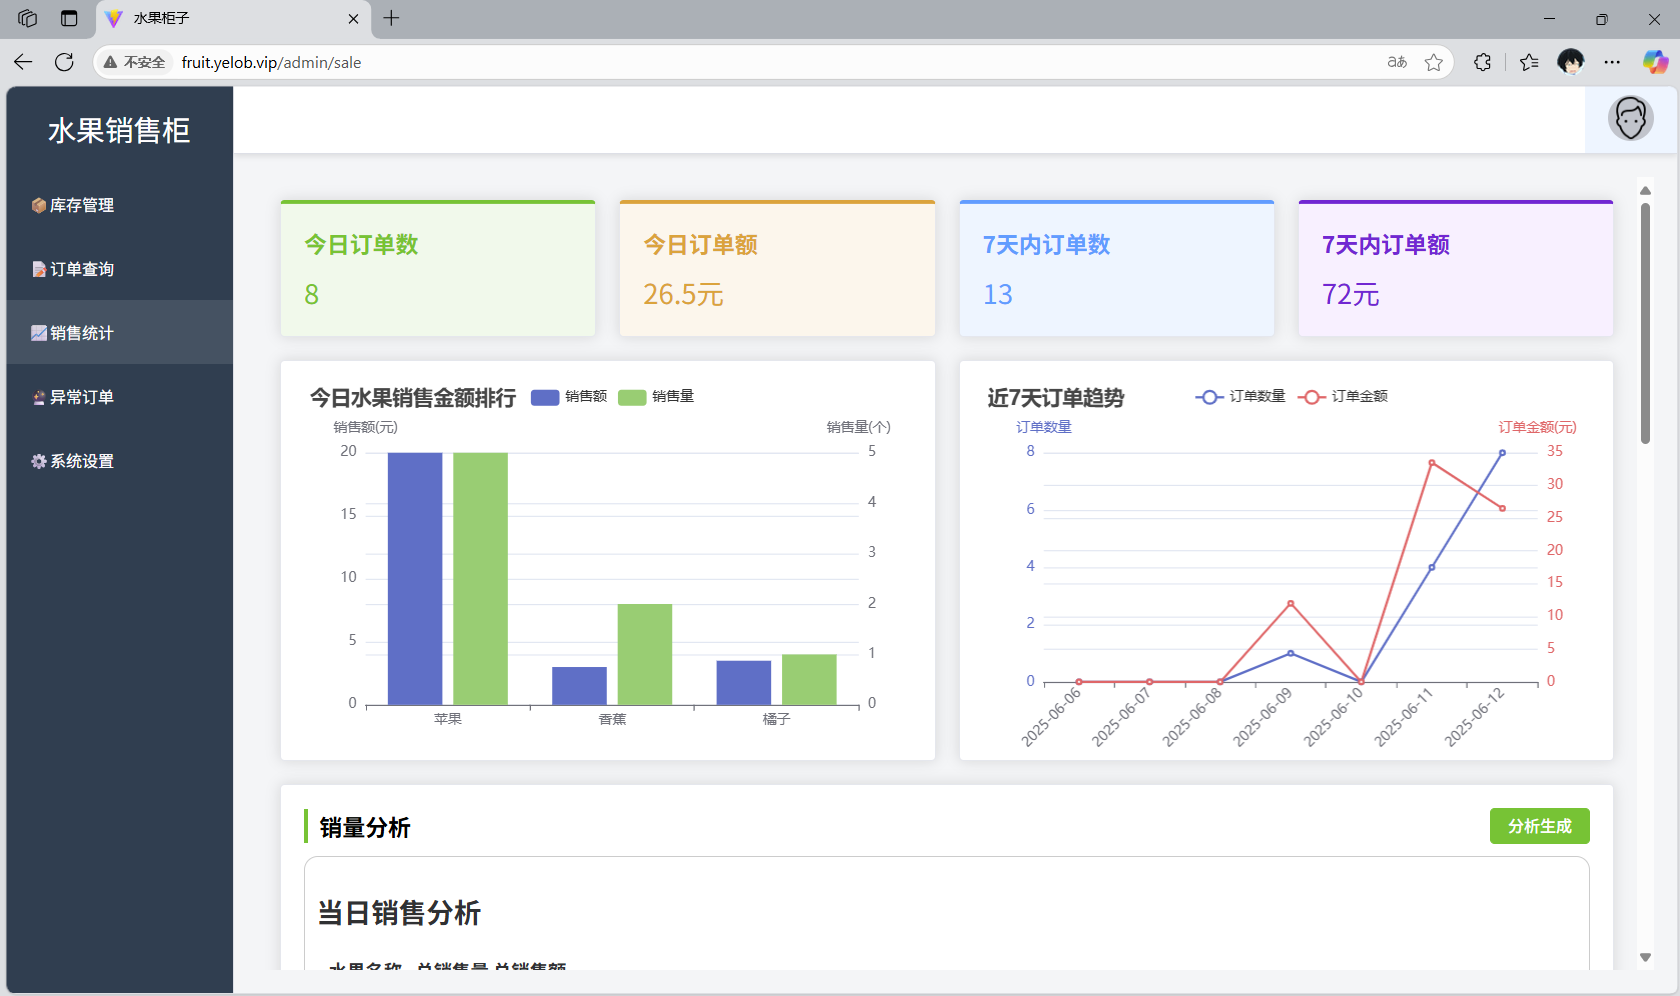Toggle 订单数量 line in trend legend

(x=1240, y=397)
